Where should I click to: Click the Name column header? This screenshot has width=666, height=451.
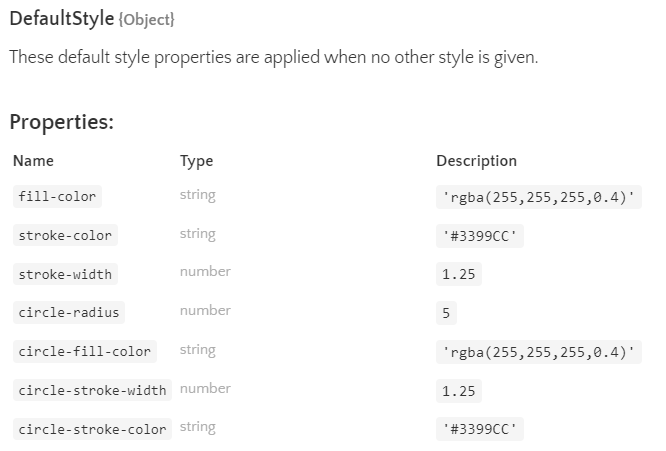(x=33, y=161)
